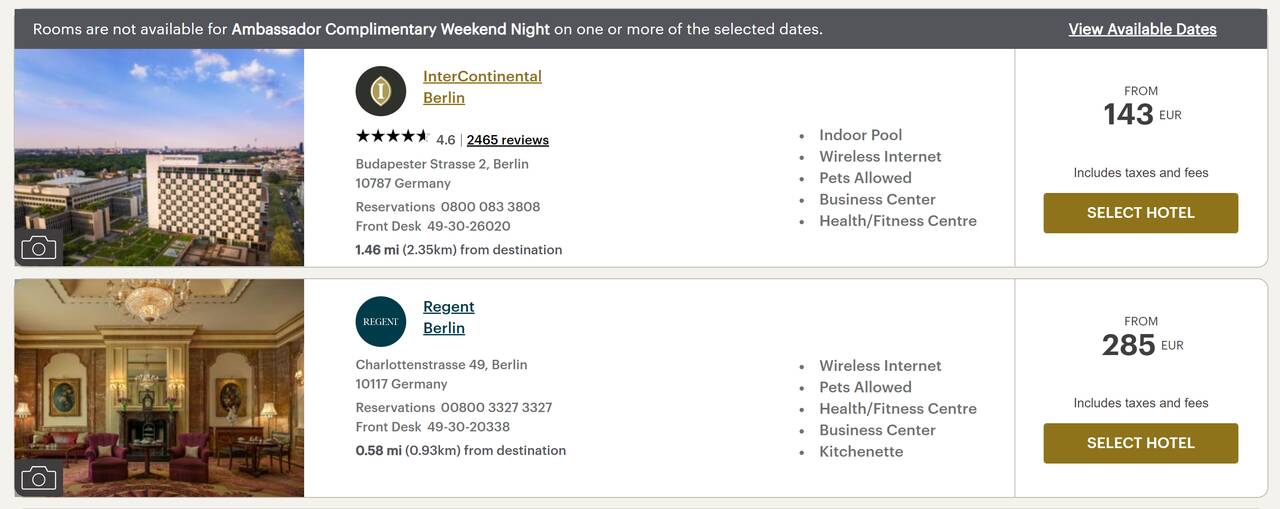Image resolution: width=1280 pixels, height=509 pixels.
Task: Click the Indoor Pool amenity for InterContinental
Action: coord(861,135)
